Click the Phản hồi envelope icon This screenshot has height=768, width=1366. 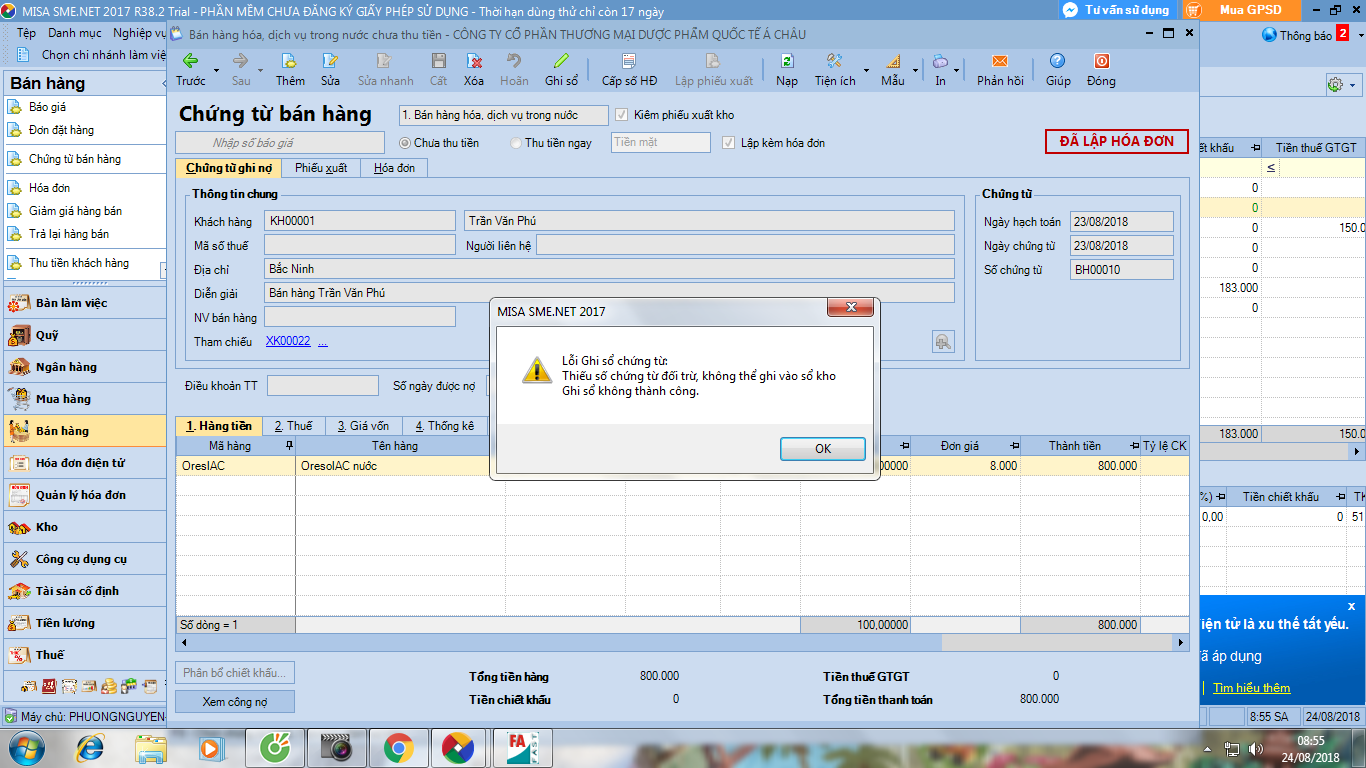[1000, 61]
